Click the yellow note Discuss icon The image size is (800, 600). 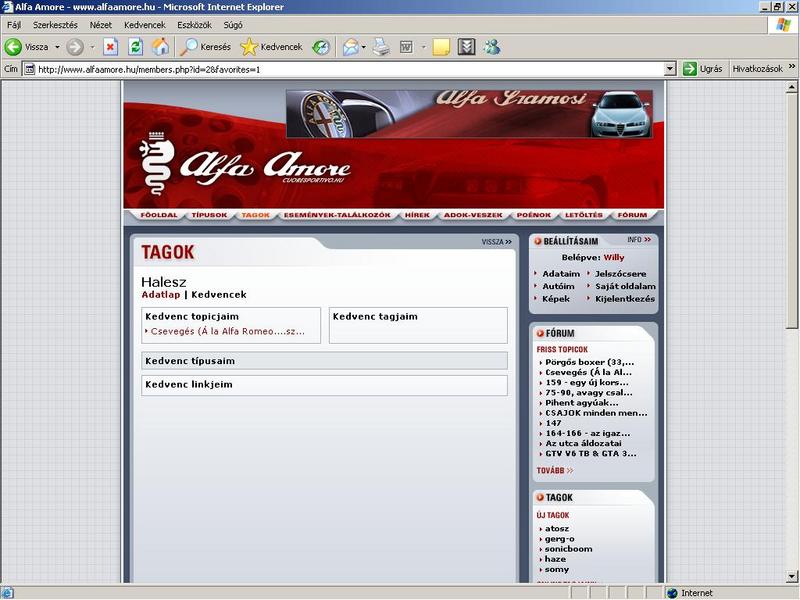click(441, 47)
